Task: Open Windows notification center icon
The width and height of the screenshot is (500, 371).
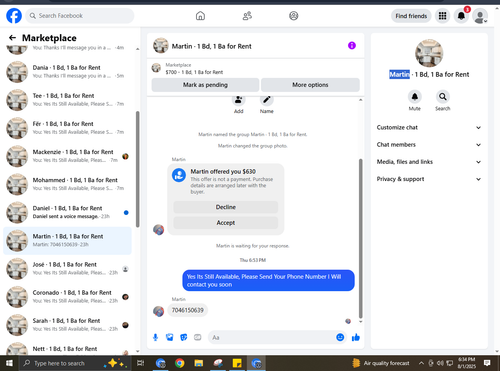Action: [487, 363]
